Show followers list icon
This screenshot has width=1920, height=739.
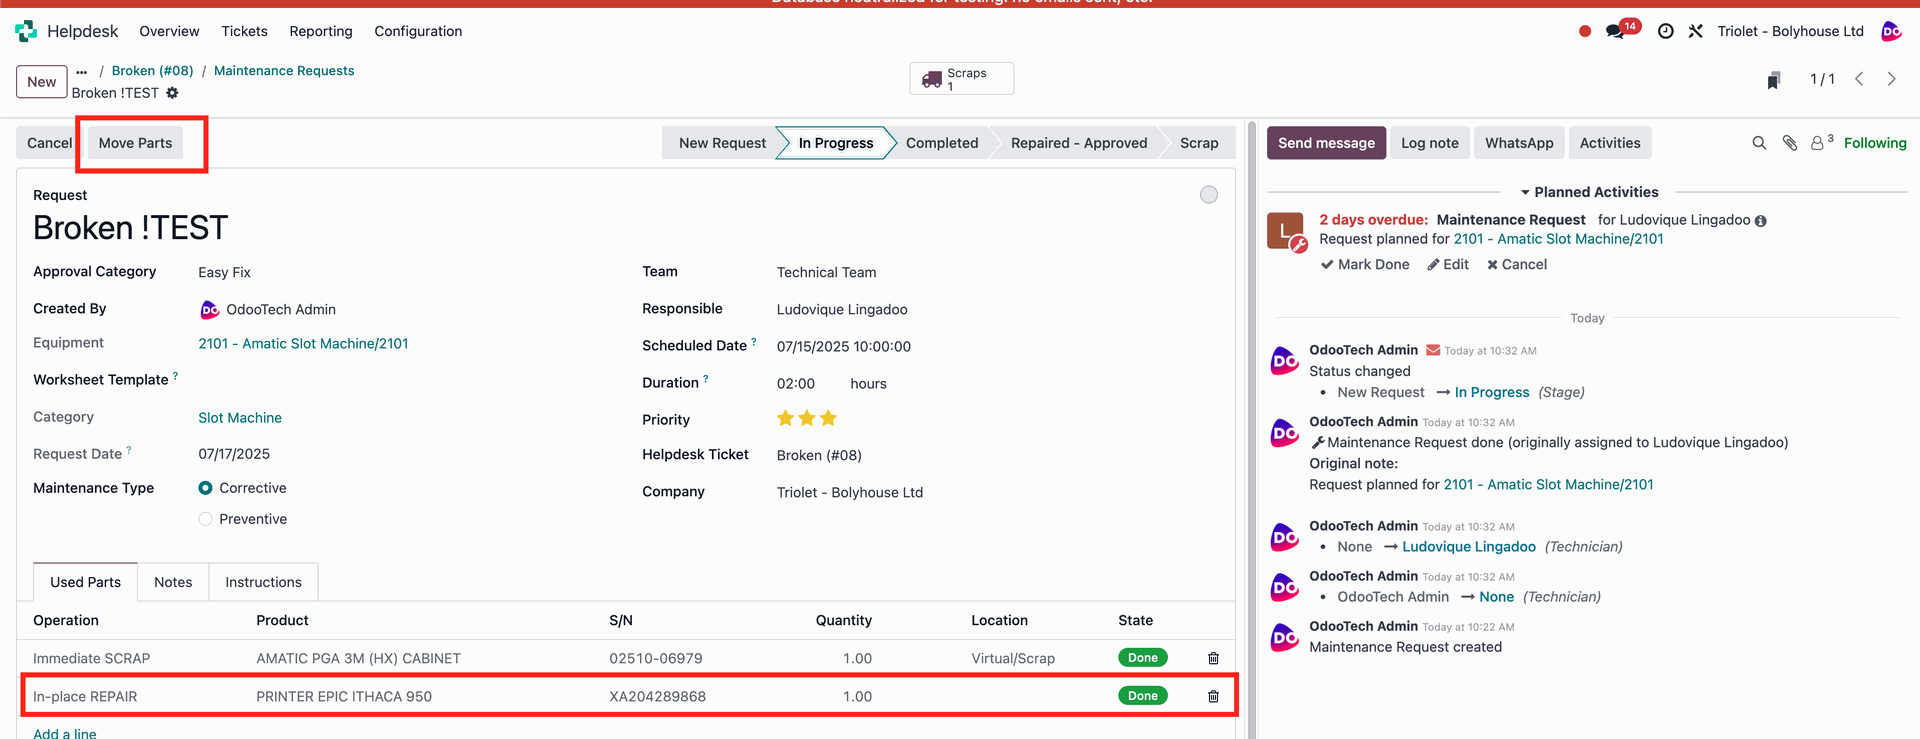tap(1822, 142)
